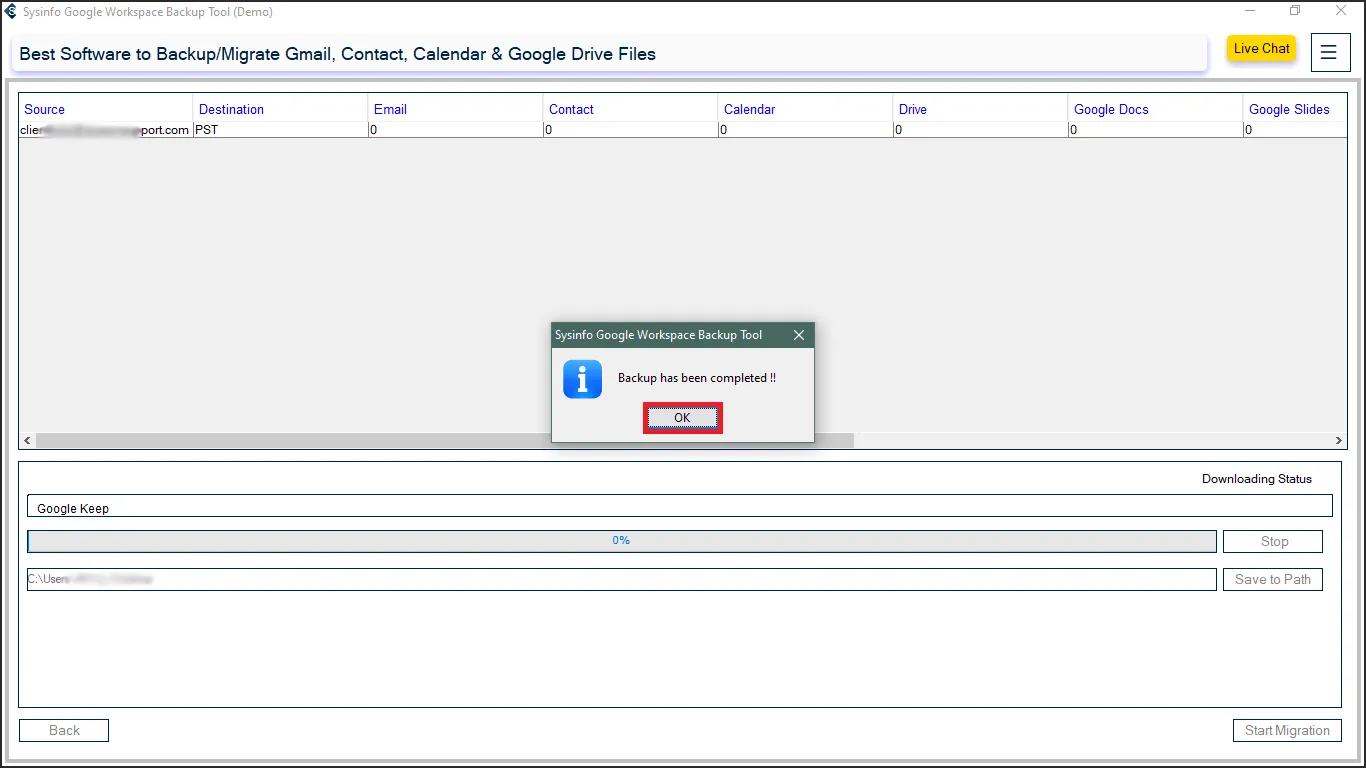Screen dimensions: 1366x768
Task: Click the horizontal scrollbar right arrow
Action: [x=1339, y=441]
